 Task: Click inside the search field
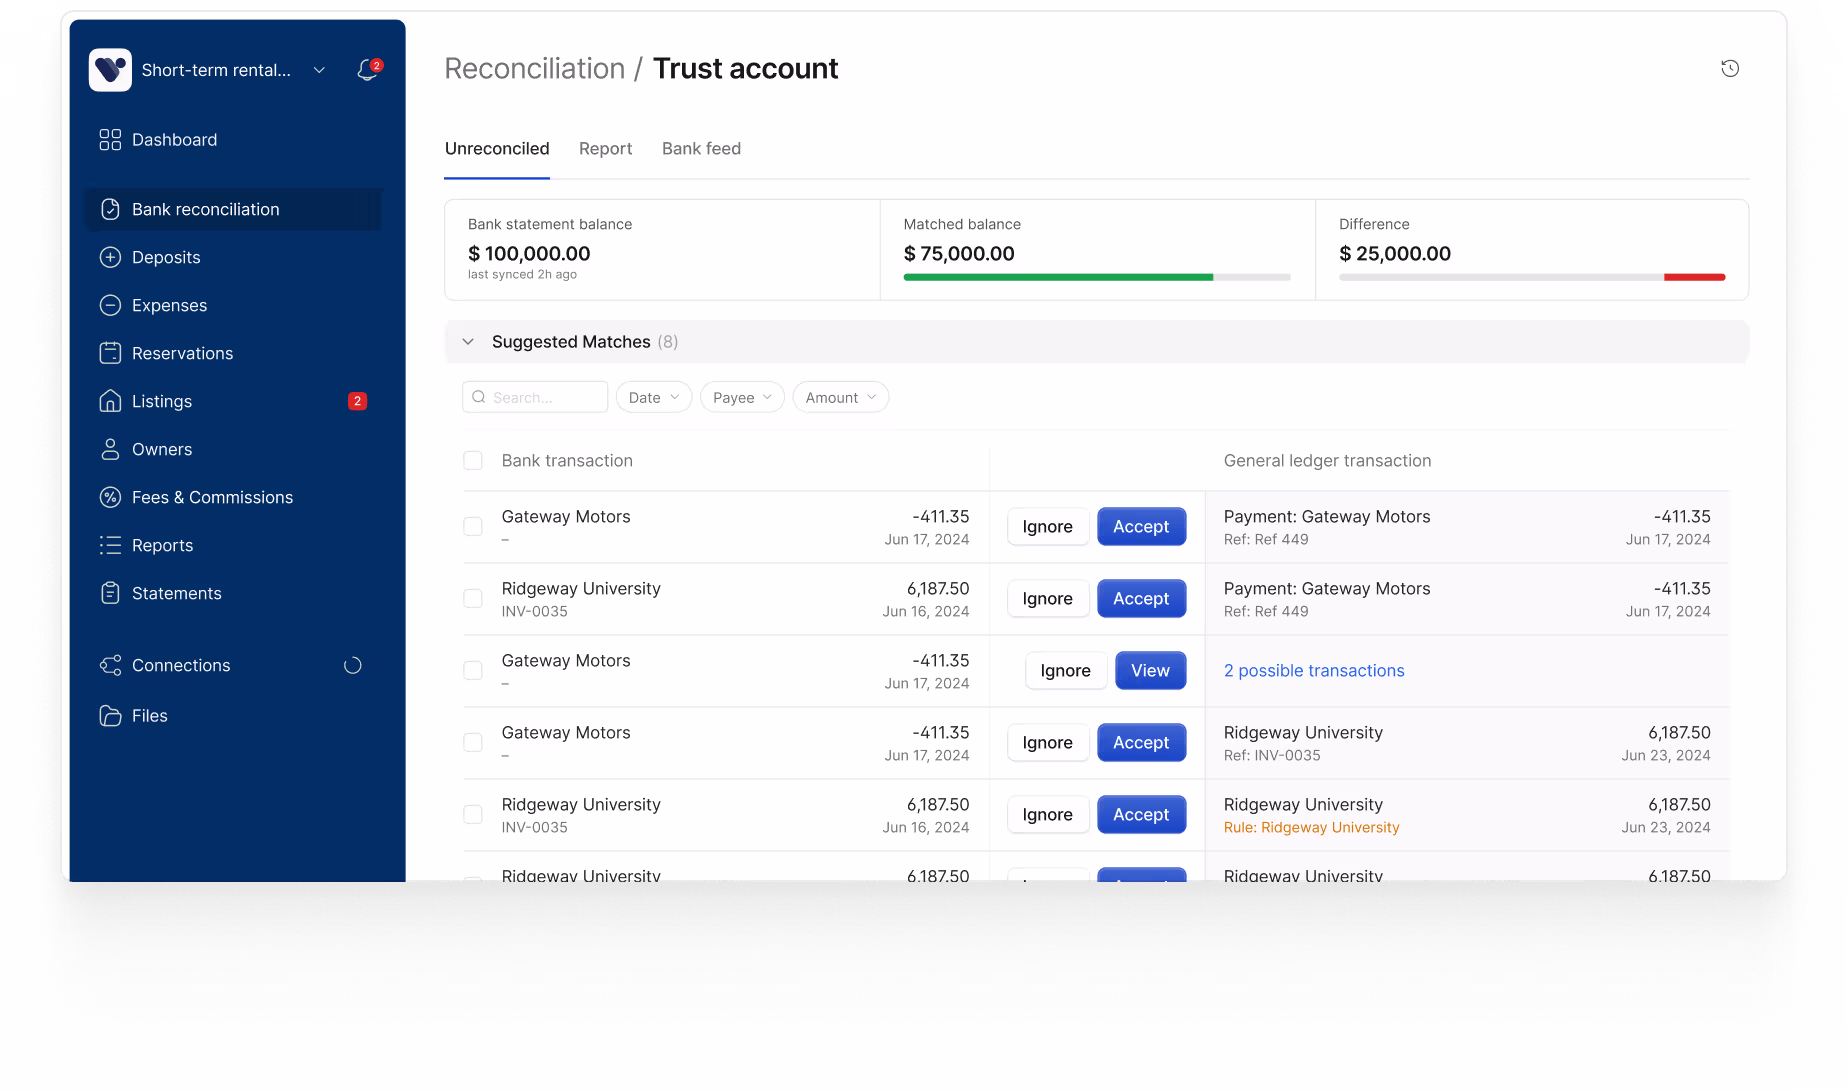535,397
